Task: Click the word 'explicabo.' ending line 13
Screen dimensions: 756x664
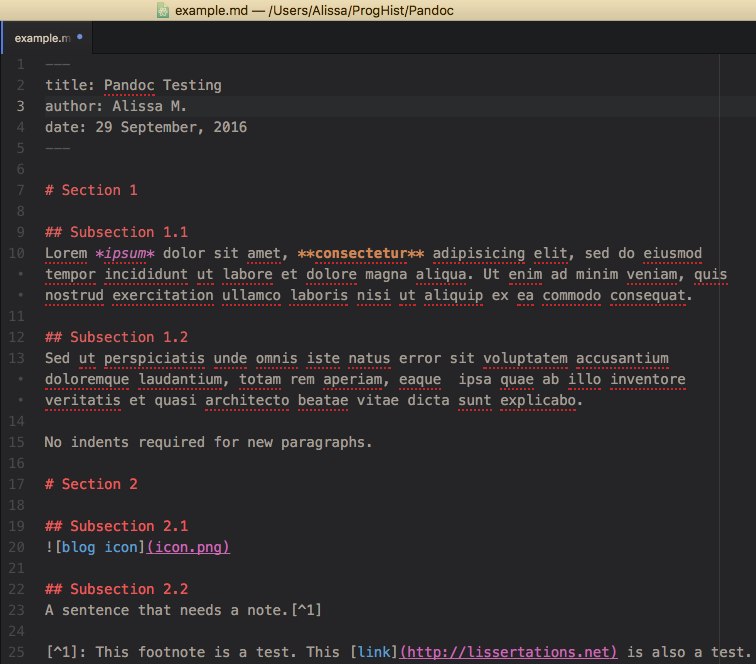Action: point(541,400)
